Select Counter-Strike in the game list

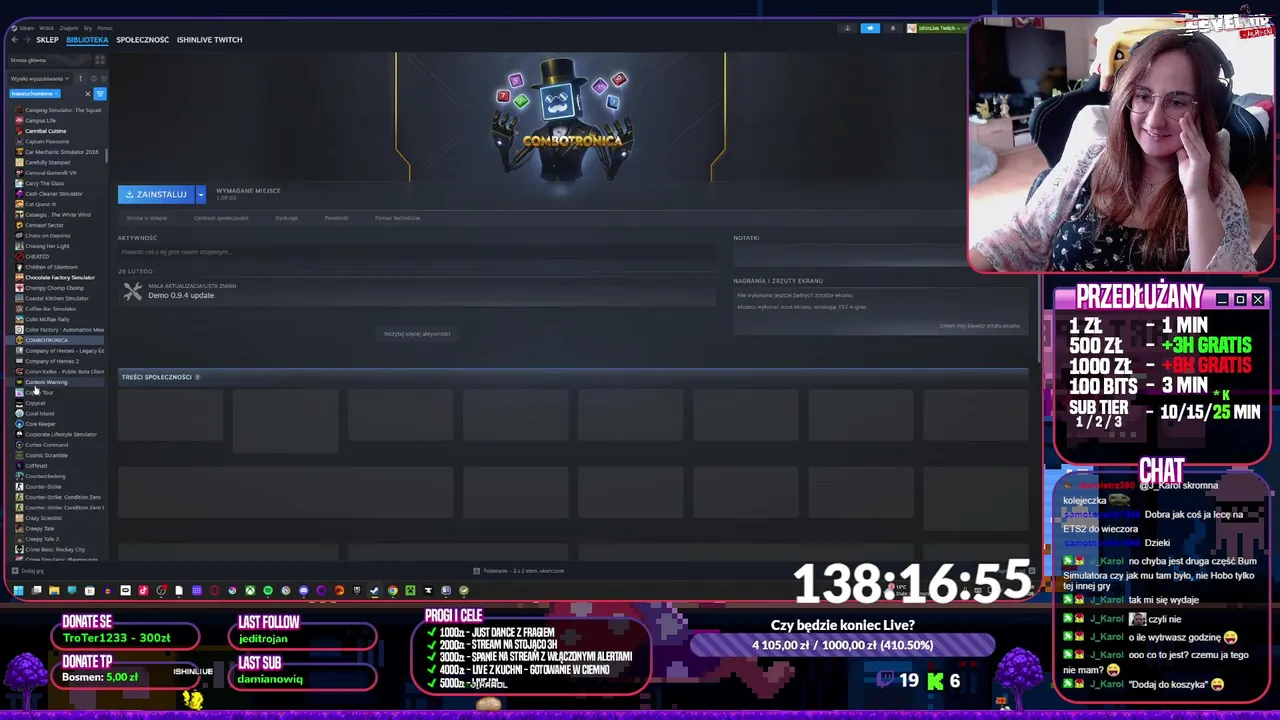click(43, 486)
